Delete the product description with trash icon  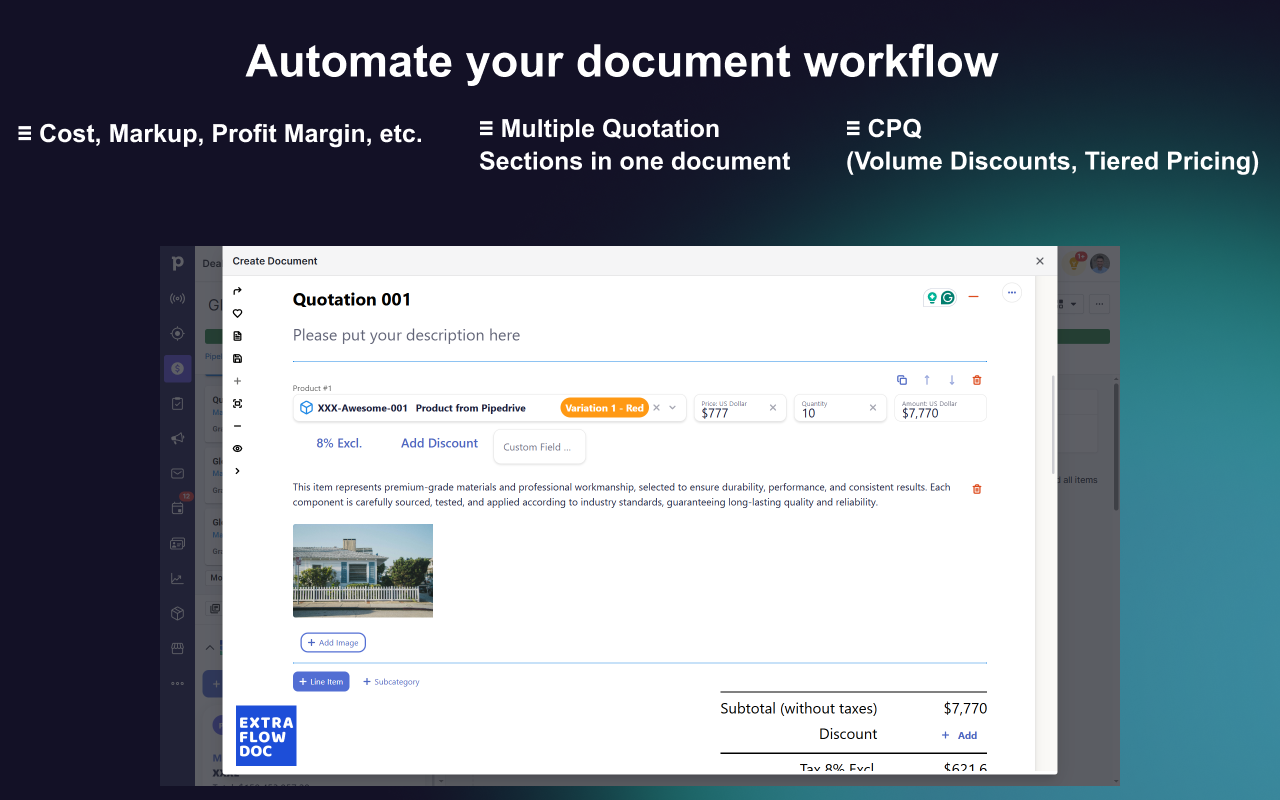click(977, 489)
